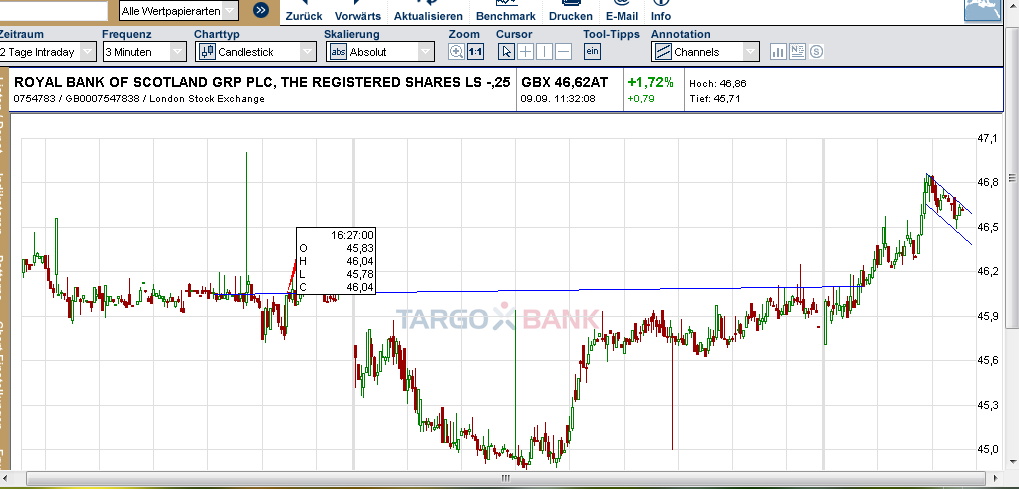Select the crosshair cursor mode
Image resolution: width=1019 pixels, height=489 pixels.
[x=524, y=52]
